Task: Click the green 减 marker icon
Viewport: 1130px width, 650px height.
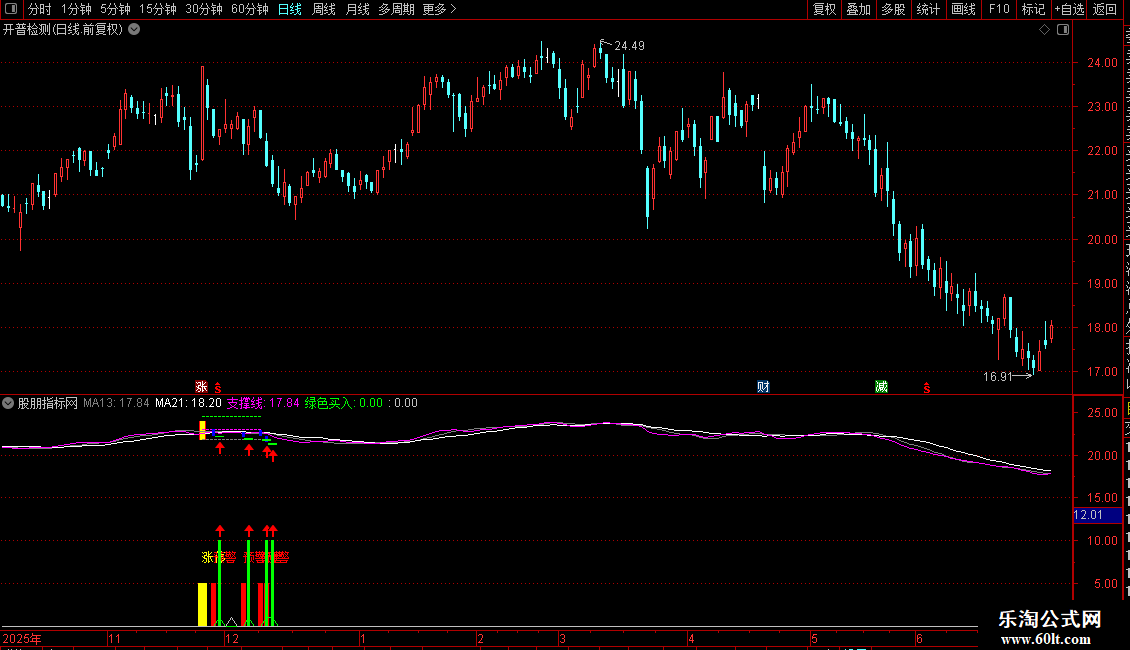Action: 881,387
